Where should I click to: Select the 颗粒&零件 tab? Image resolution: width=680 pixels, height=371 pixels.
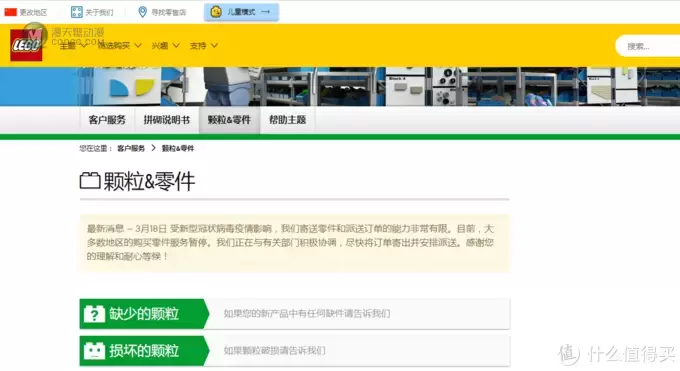[x=229, y=120]
